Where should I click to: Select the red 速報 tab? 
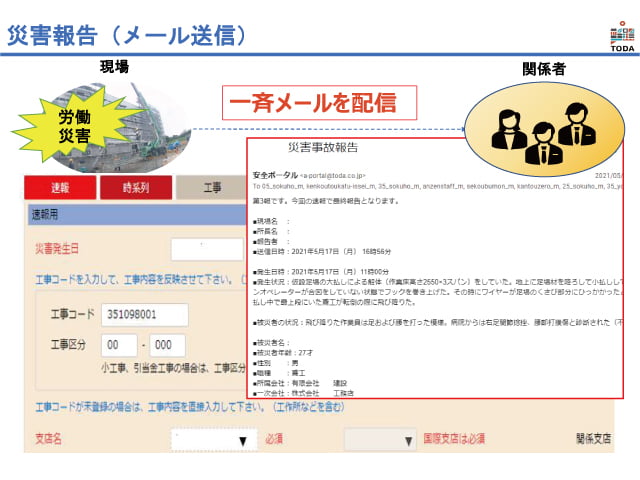[59, 188]
